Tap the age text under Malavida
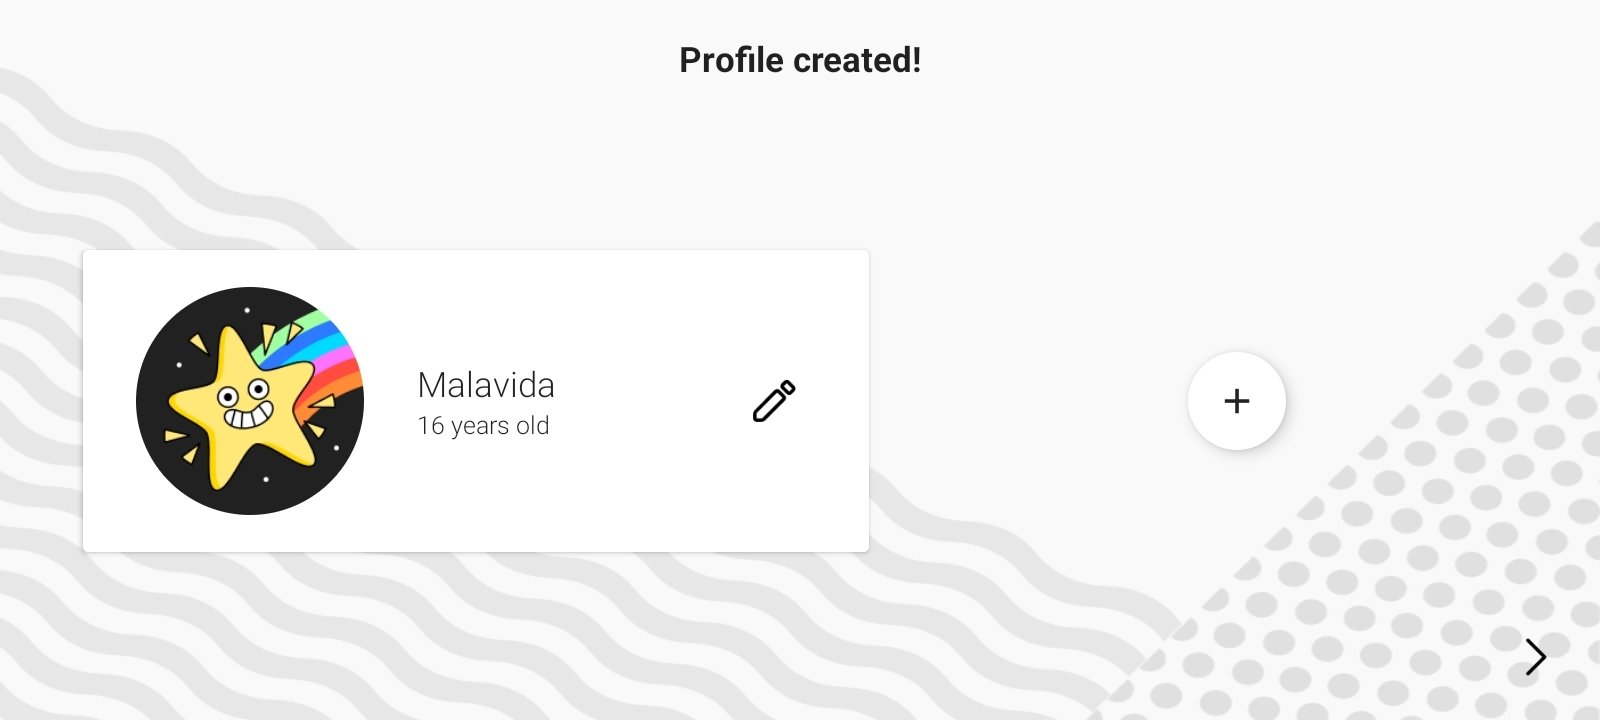 483,426
